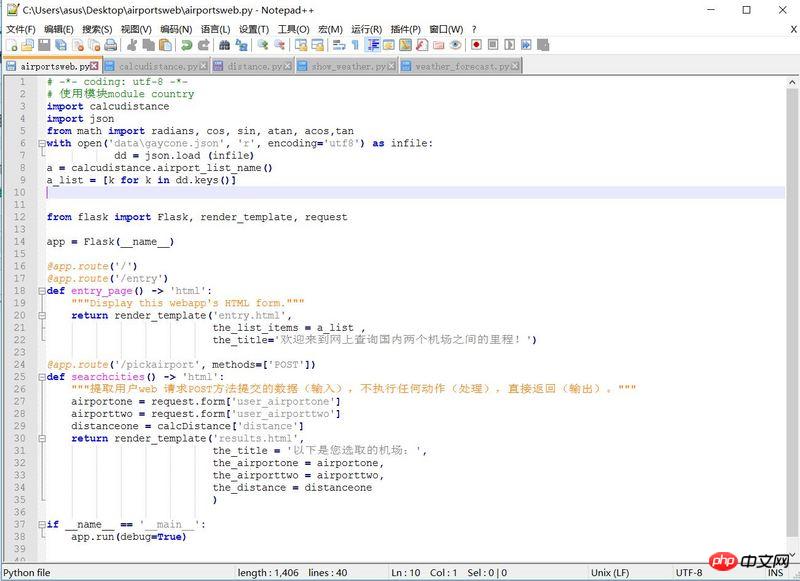Close the show_weather.py tab
Screen dimensions: 800x581
point(391,66)
